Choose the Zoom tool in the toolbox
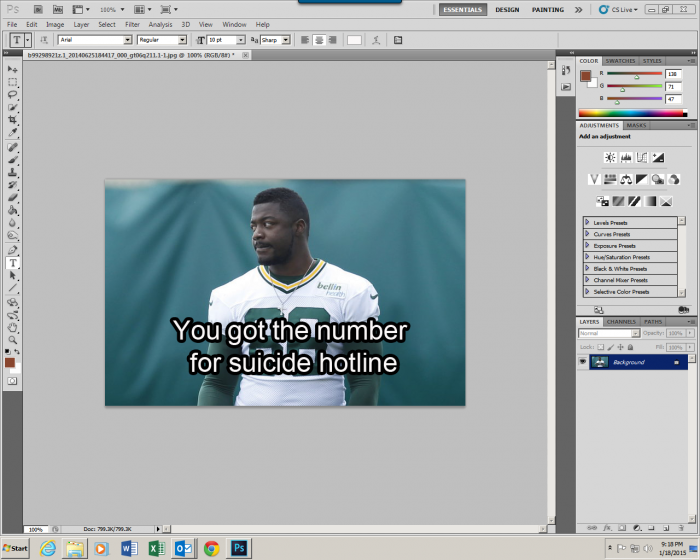The height and width of the screenshot is (560, 700). click(x=13, y=340)
